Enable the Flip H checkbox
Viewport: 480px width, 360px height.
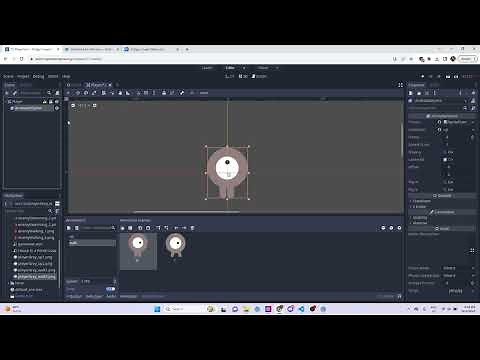pos(445,182)
